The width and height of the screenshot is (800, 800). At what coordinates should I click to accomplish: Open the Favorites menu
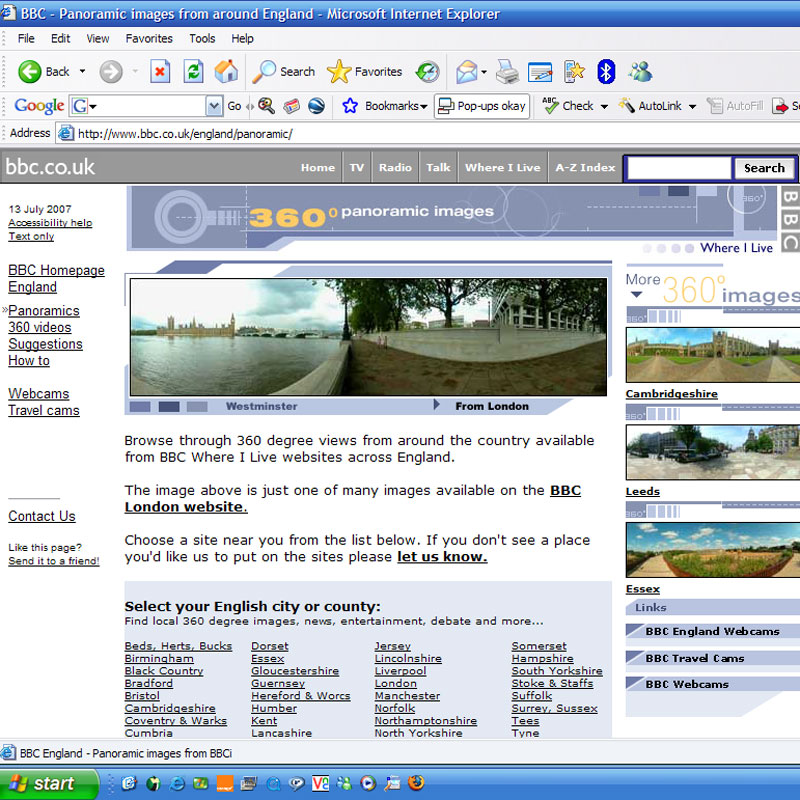(147, 39)
